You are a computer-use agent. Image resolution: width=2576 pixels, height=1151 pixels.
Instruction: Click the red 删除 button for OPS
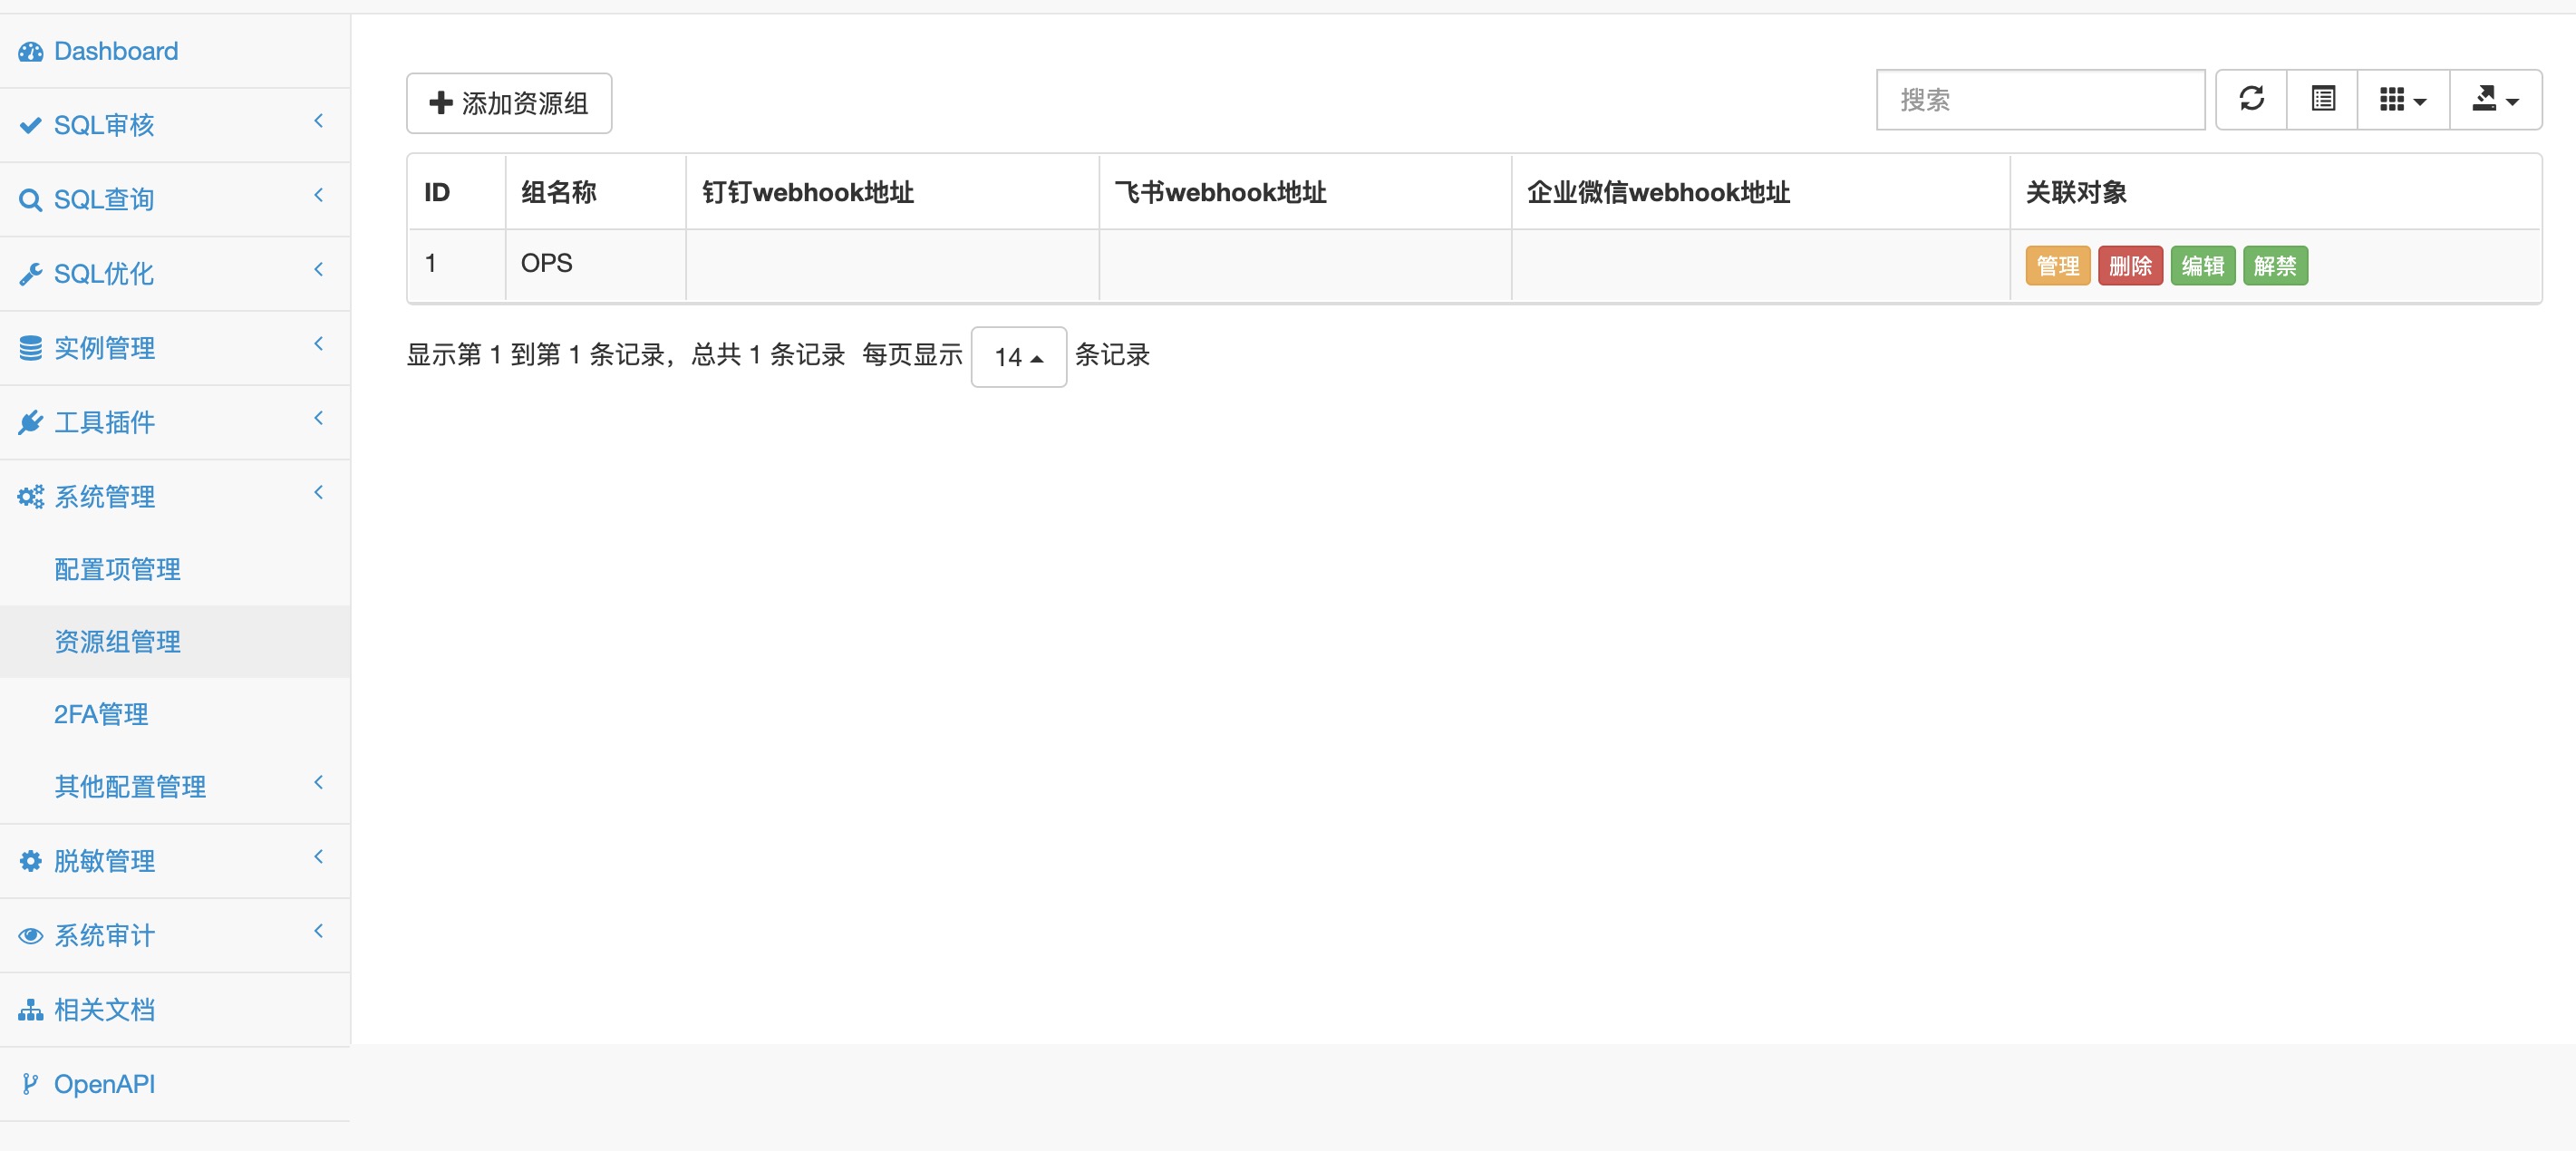coord(2129,266)
